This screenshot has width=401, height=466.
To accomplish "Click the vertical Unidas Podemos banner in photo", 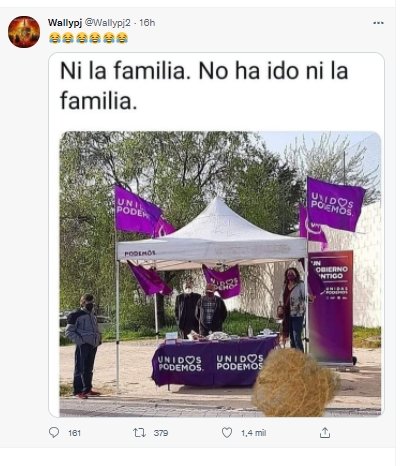I will coord(331,307).
